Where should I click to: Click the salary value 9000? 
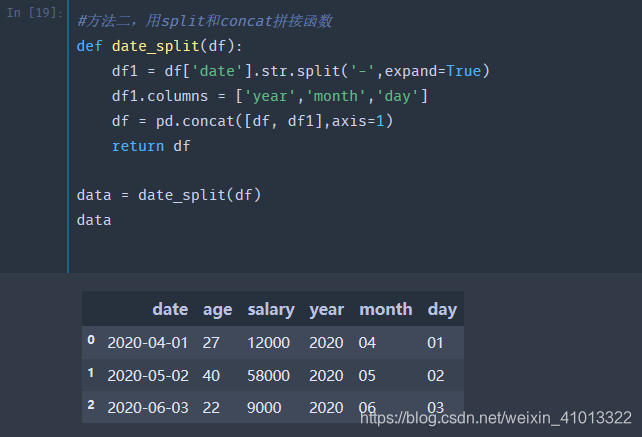(264, 408)
